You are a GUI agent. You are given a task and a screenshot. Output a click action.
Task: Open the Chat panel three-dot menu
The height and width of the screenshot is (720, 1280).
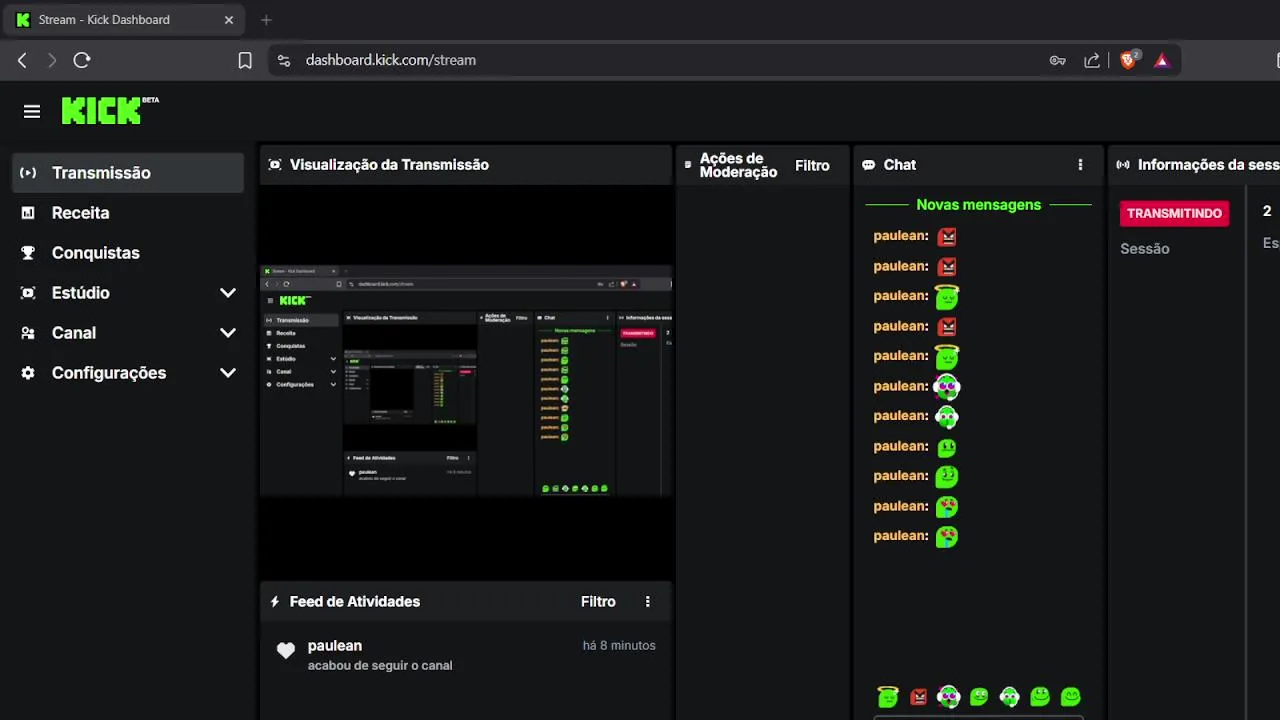coord(1080,165)
